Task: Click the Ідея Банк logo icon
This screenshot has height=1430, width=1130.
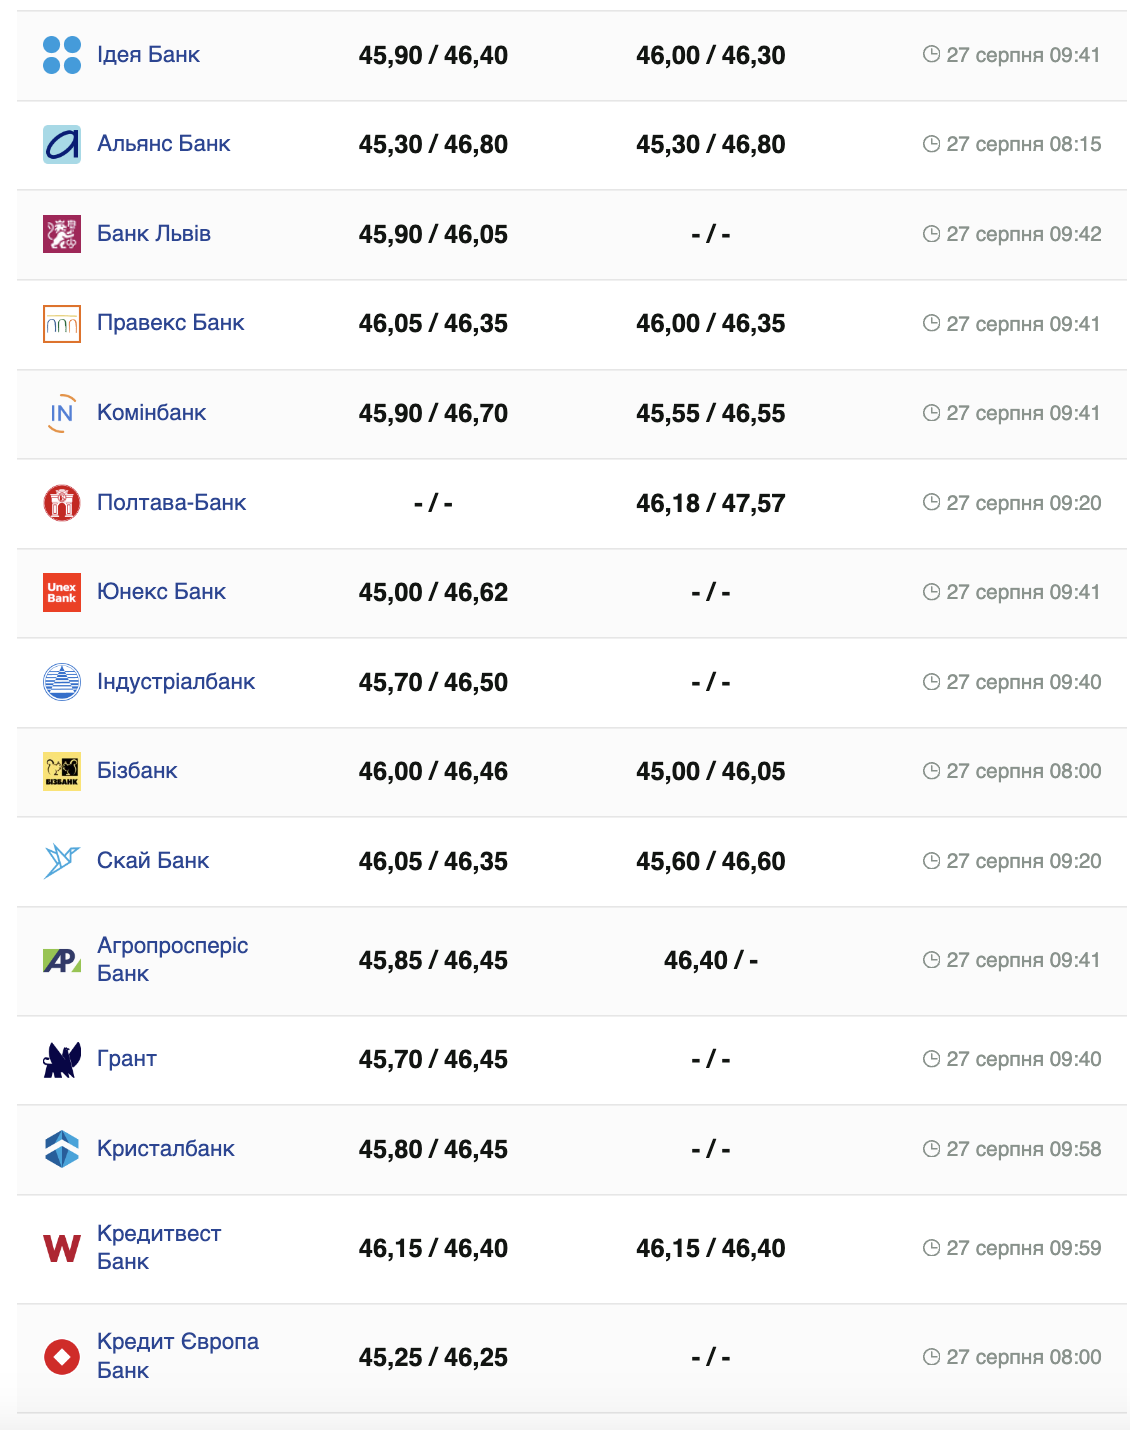Action: (62, 55)
